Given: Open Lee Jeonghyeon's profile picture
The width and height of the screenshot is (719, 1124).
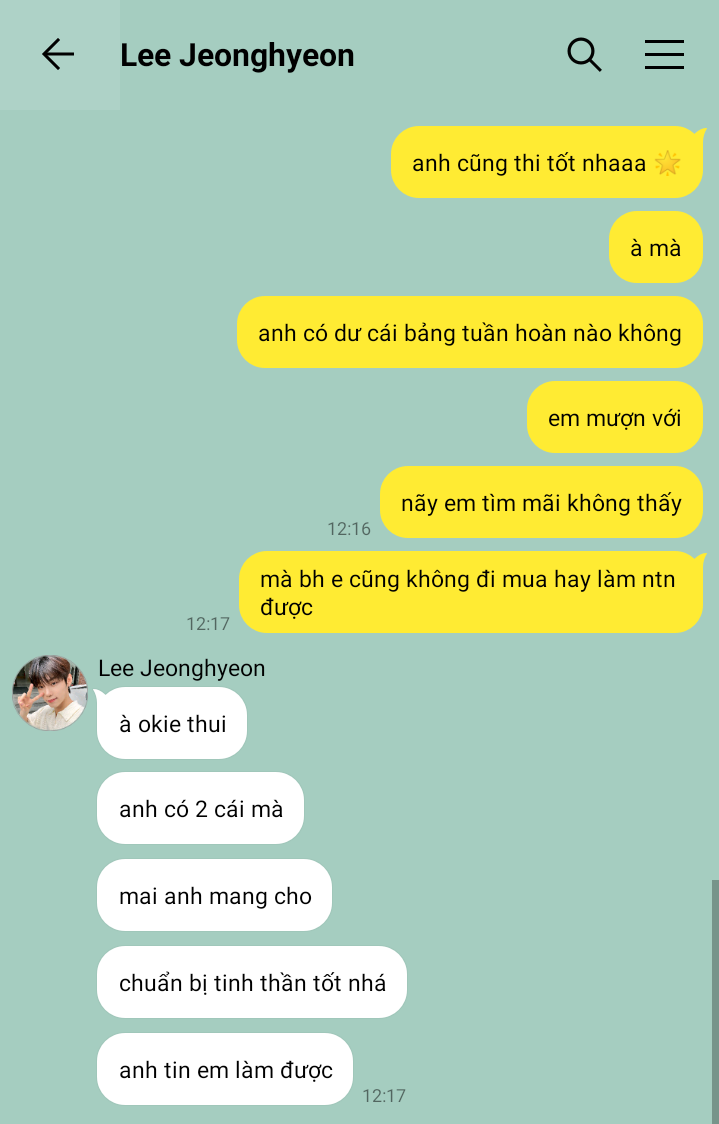Looking at the screenshot, I should (50, 692).
